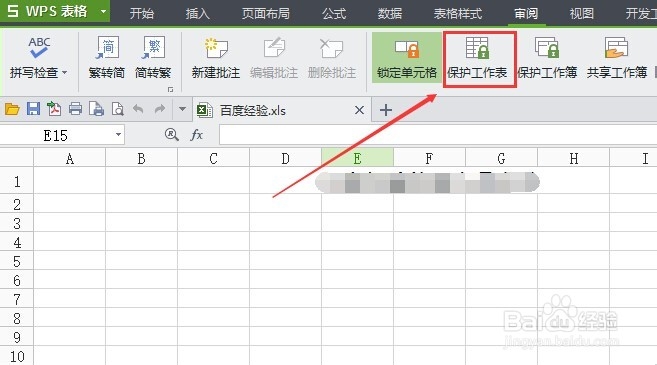This screenshot has width=657, height=365.
Task: Select column G header
Action: (502, 158)
